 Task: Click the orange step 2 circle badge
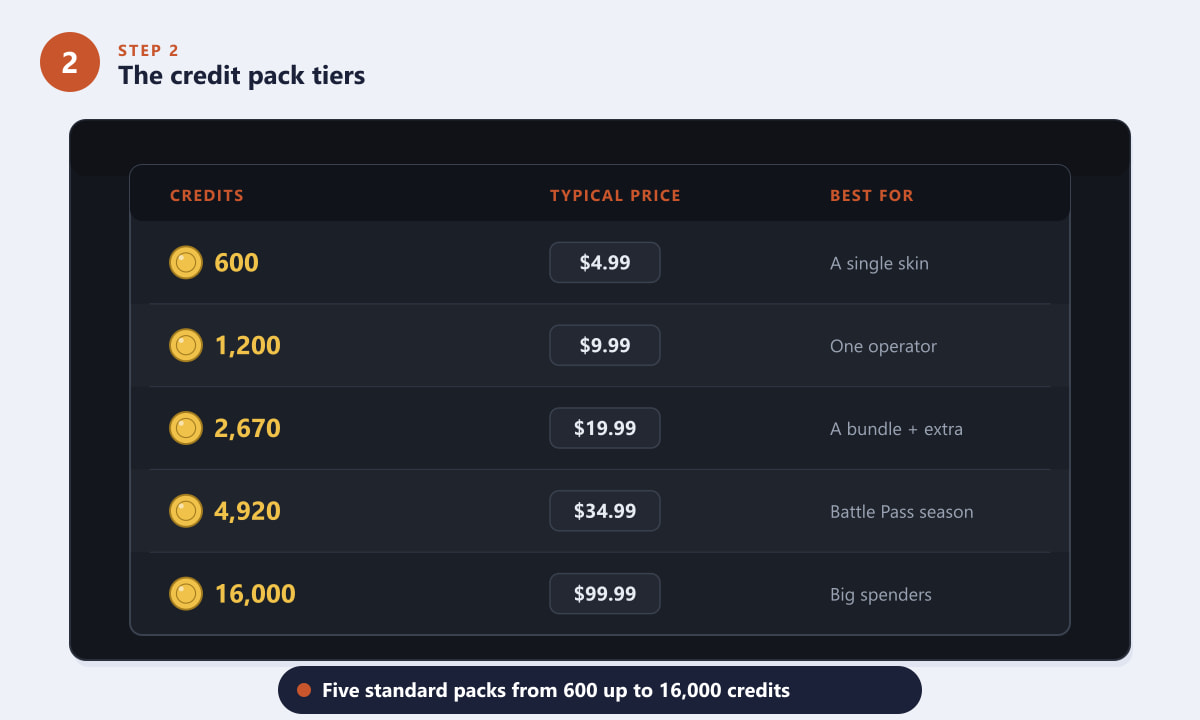pyautogui.click(x=70, y=62)
